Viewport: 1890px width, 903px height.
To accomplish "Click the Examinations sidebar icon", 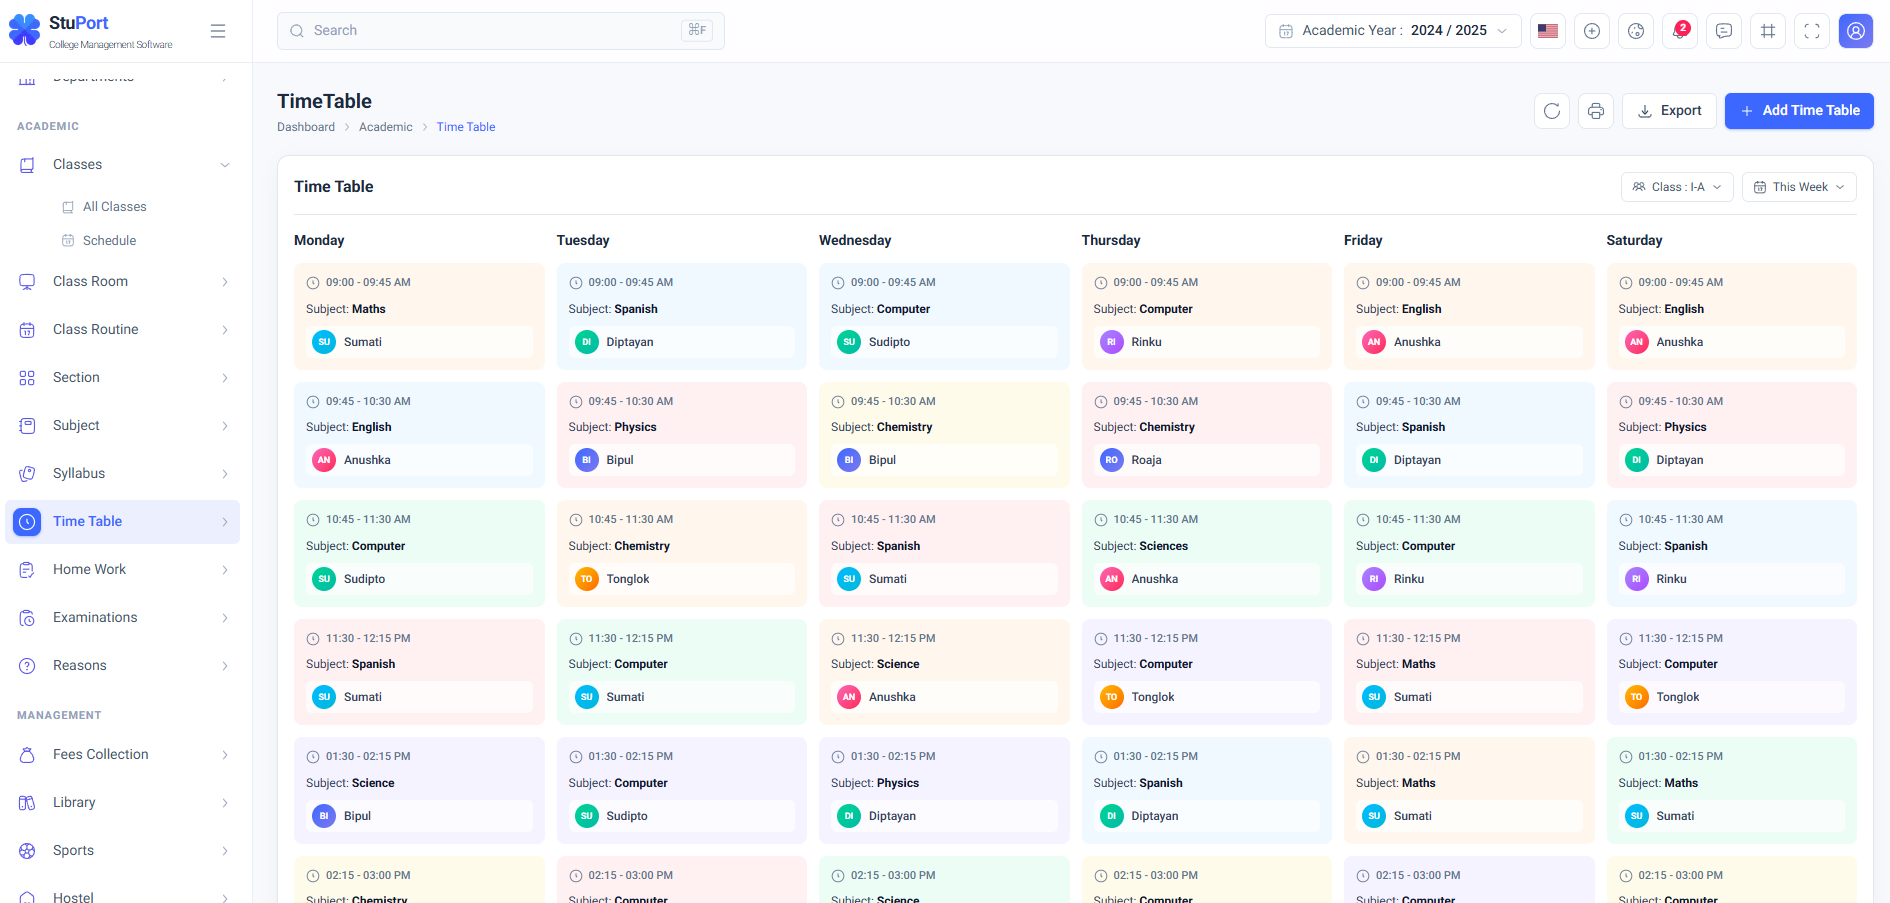I will click(x=27, y=618).
